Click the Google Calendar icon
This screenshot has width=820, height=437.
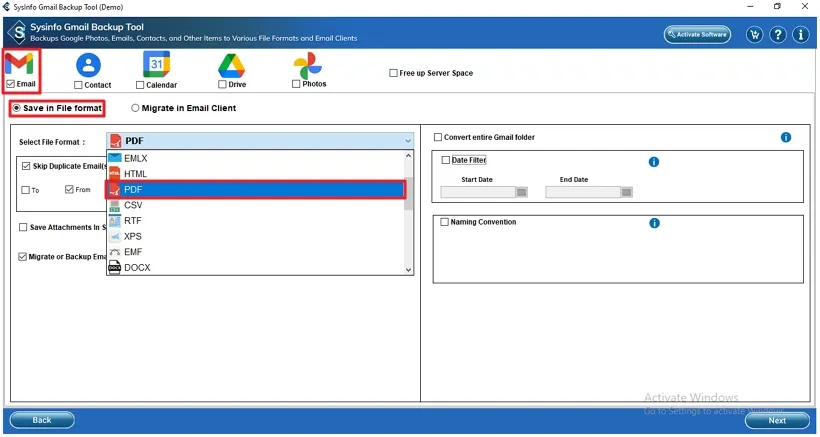coord(156,65)
